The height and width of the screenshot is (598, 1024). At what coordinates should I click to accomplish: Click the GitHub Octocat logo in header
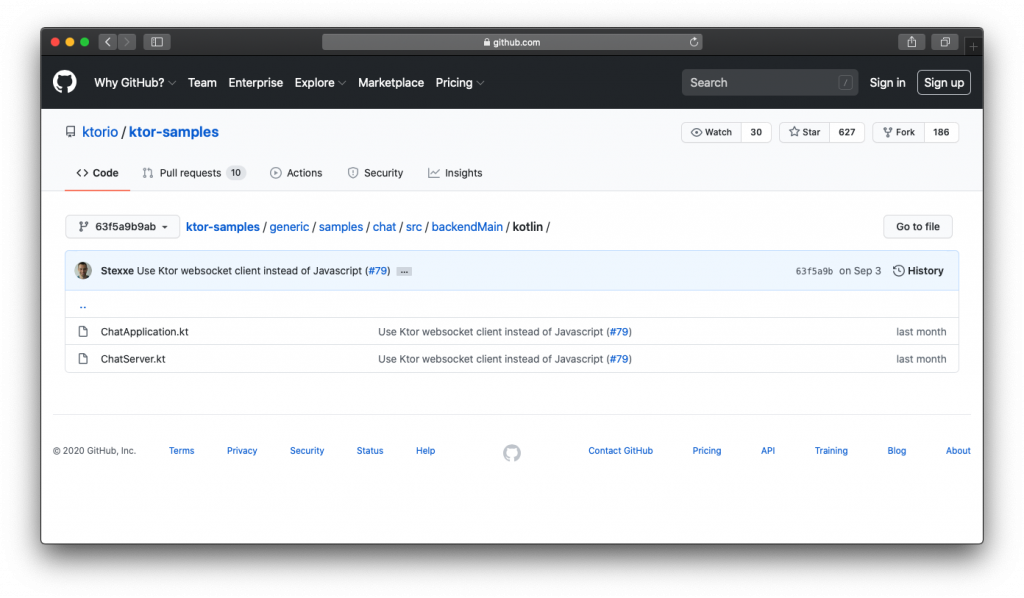pyautogui.click(x=65, y=82)
